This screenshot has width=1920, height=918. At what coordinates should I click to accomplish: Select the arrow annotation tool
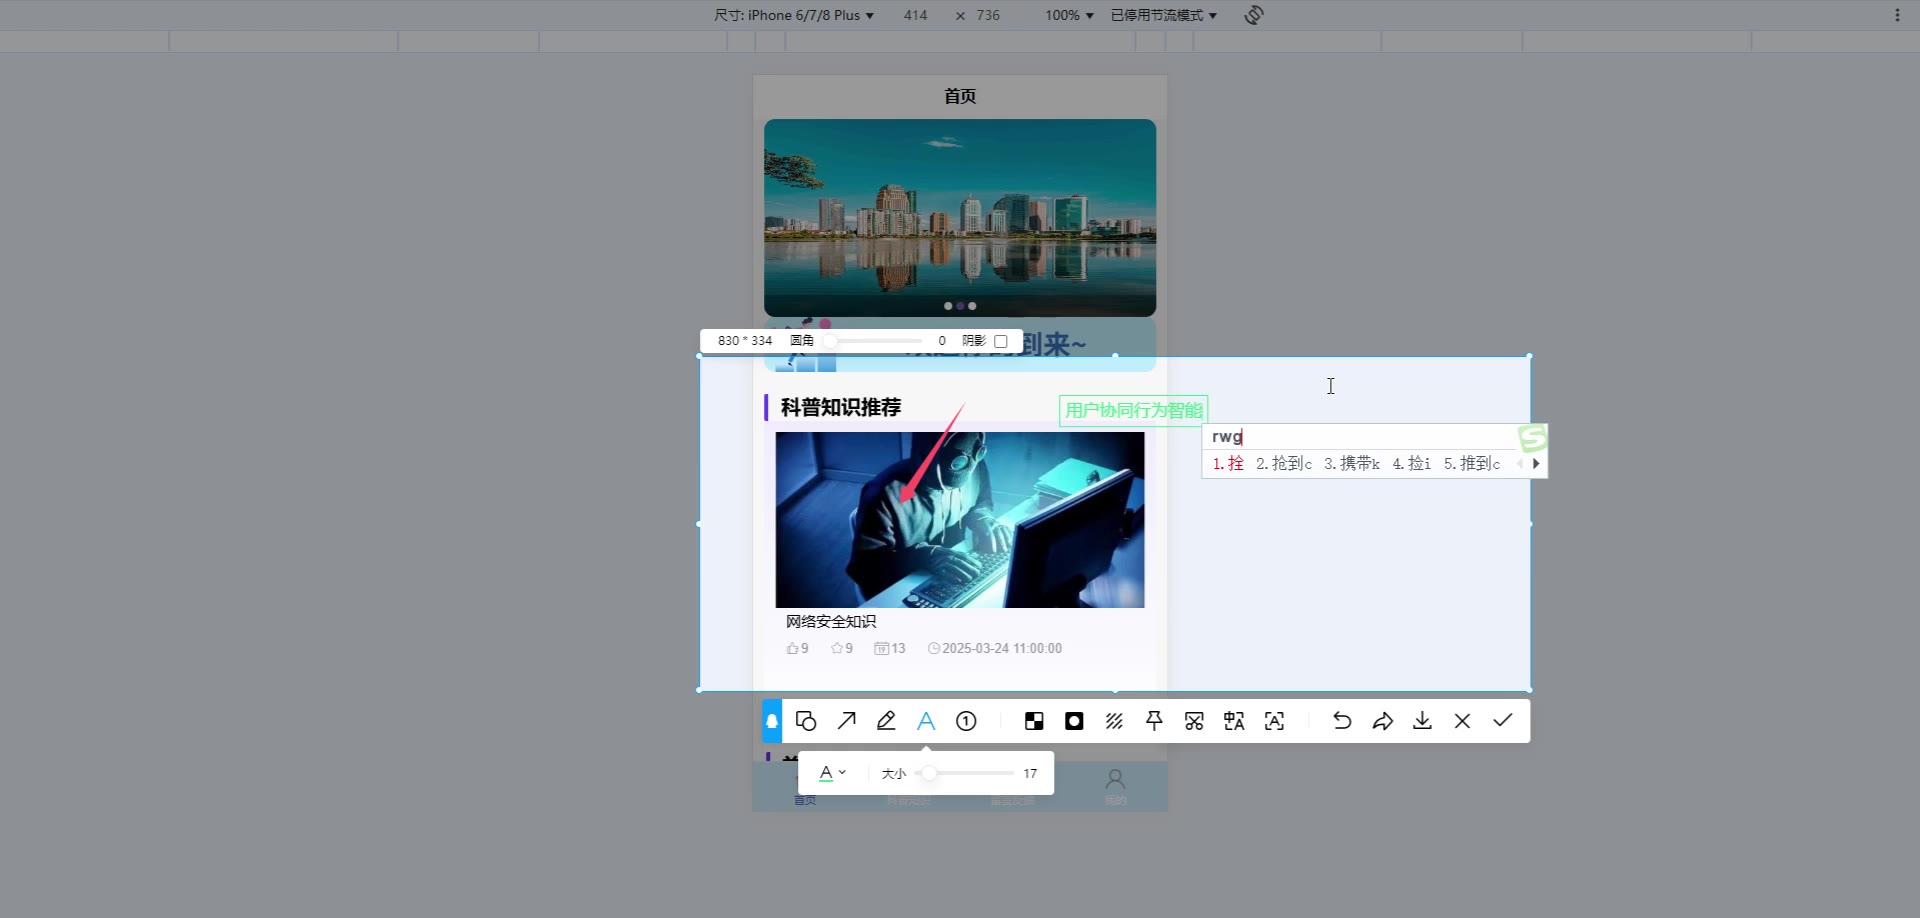pos(847,721)
